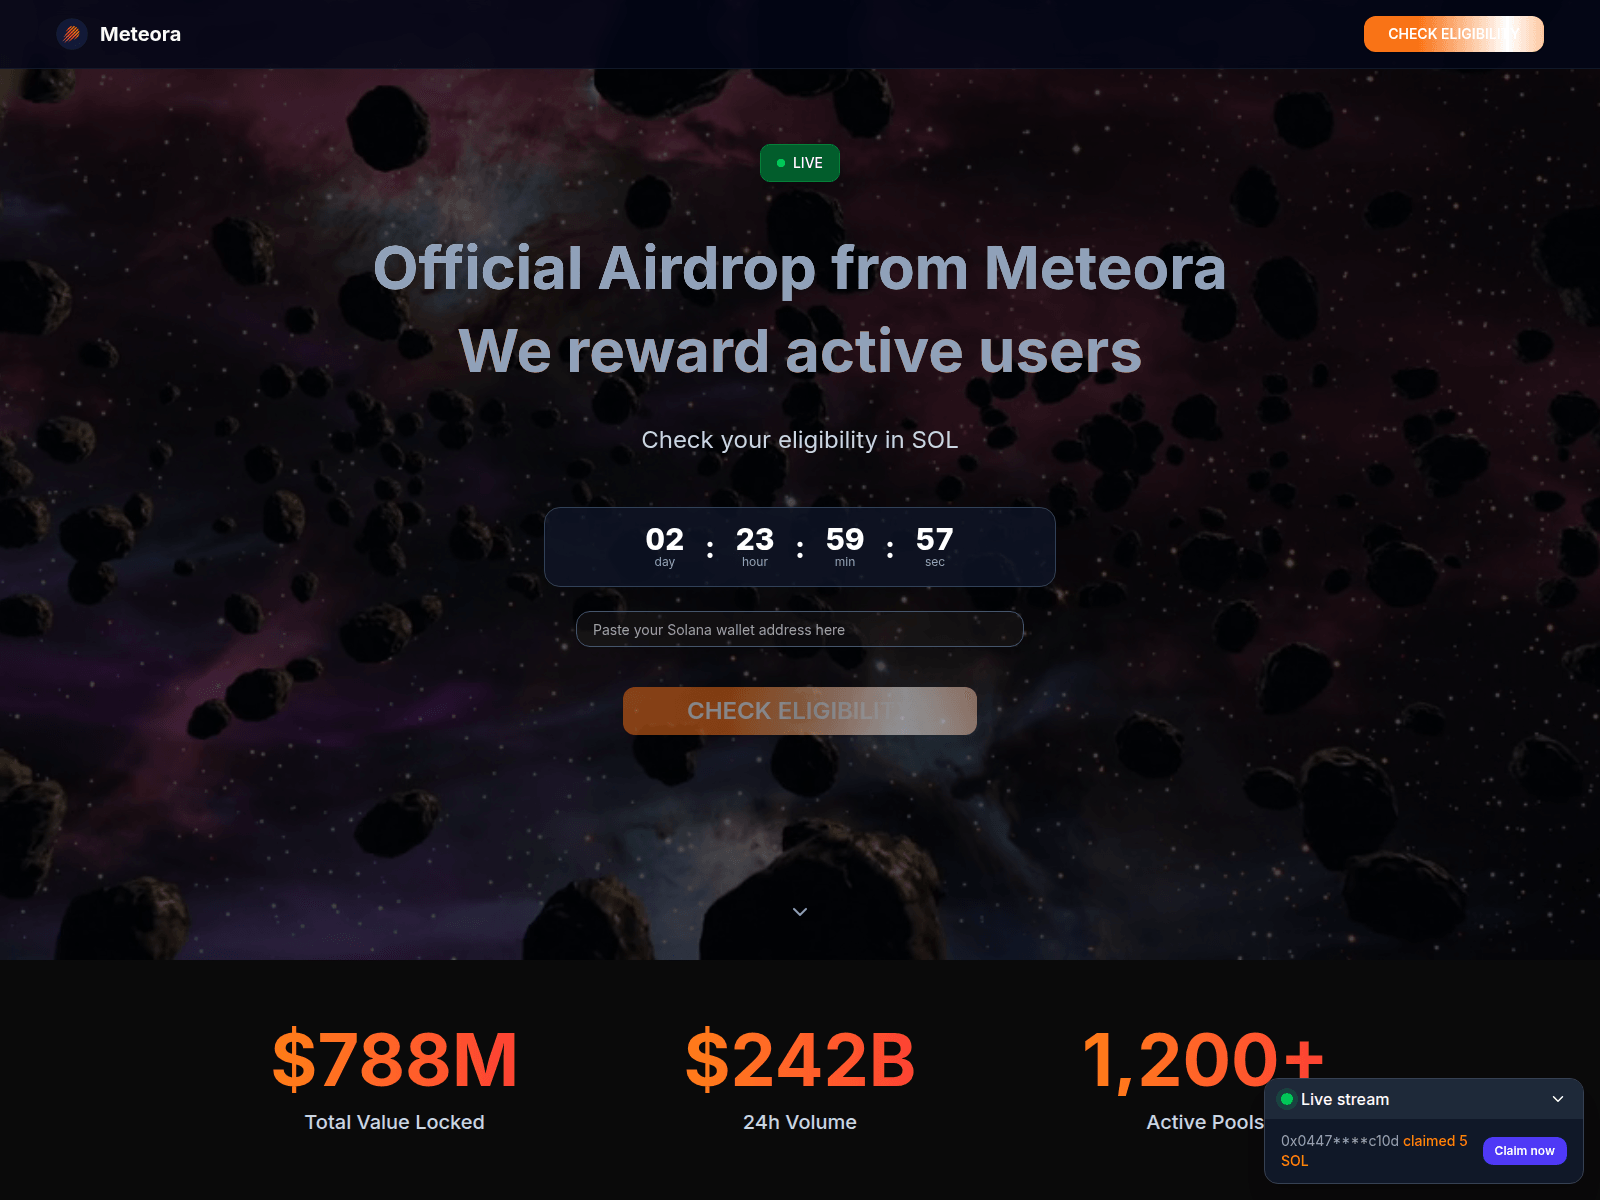Click the countdown min value 59
Screen dimensions: 1600x1200
pos(845,540)
